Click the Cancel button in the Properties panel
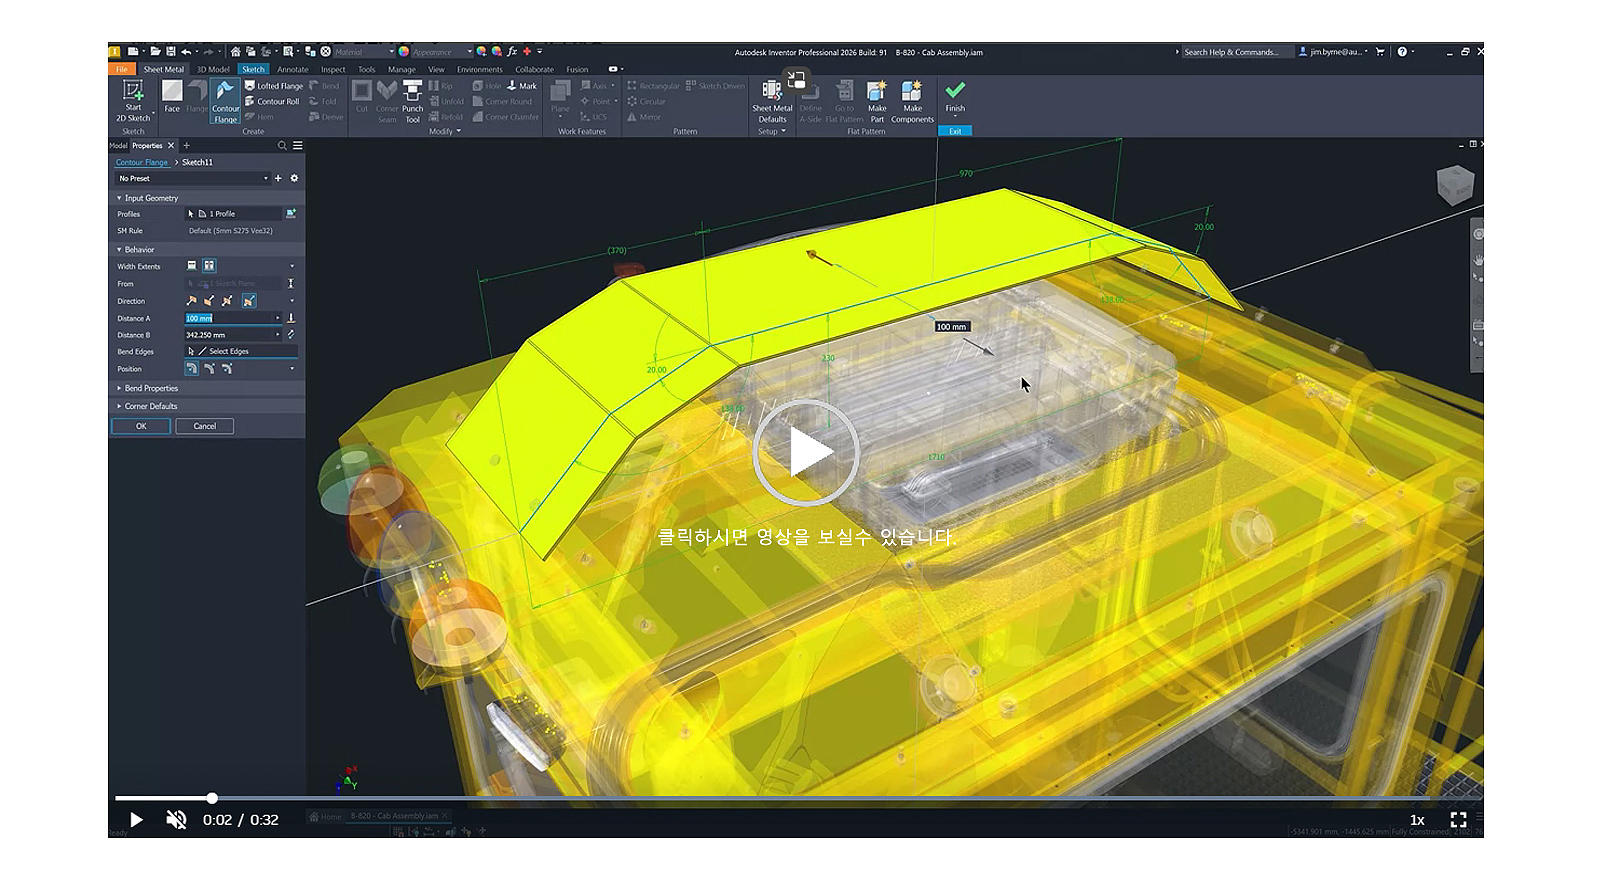Viewport: 1614px width, 889px height. point(204,426)
